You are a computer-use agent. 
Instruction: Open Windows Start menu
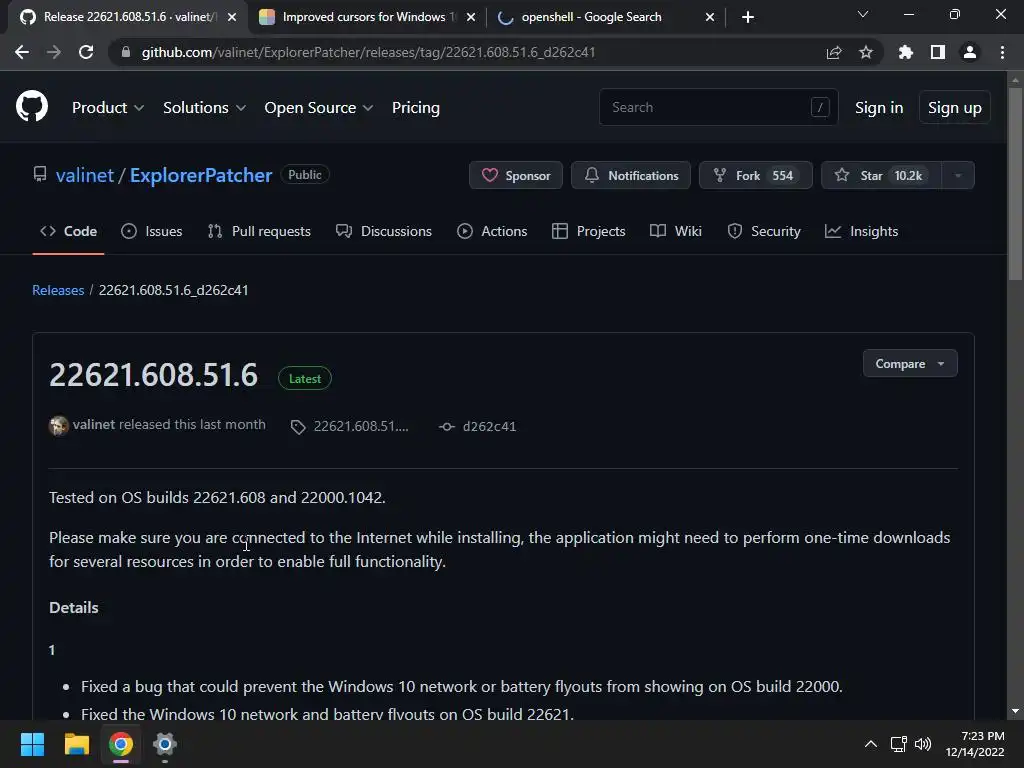[32, 744]
